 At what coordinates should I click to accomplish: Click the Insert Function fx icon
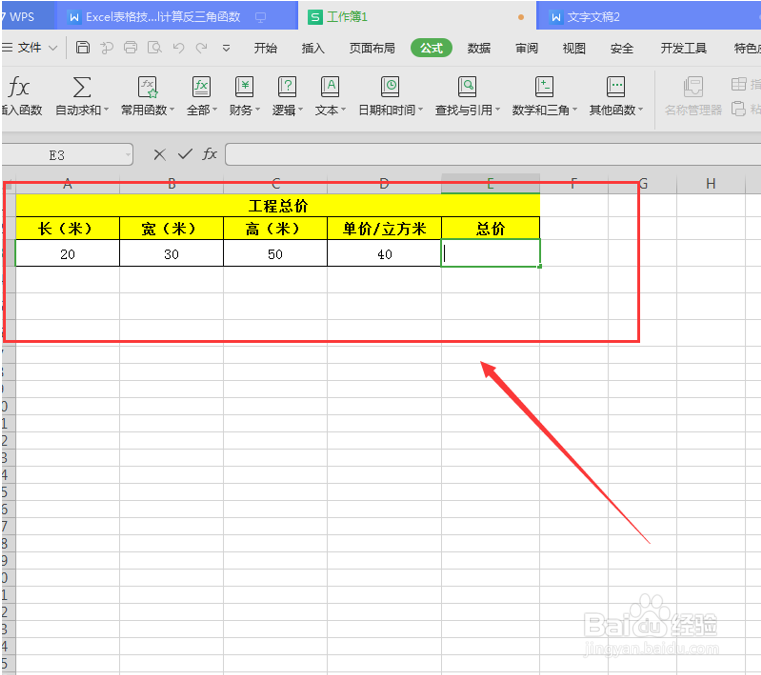point(18,87)
